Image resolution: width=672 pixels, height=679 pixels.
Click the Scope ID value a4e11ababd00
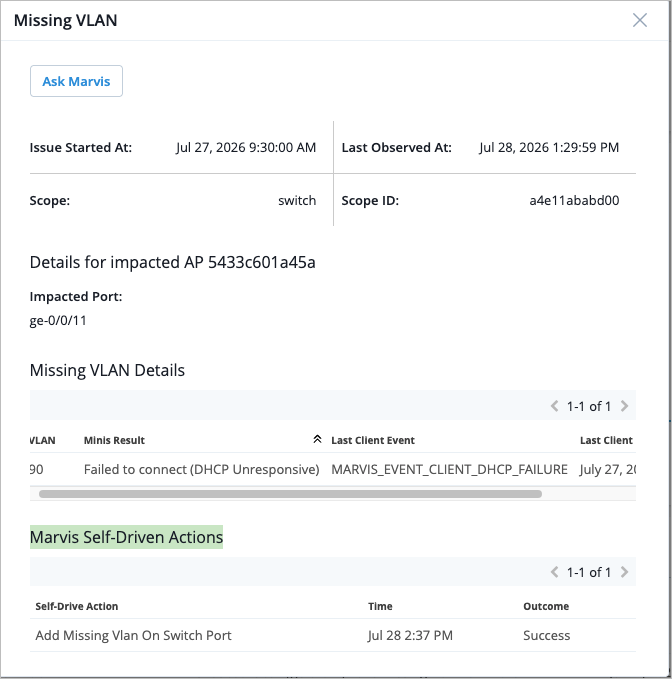pyautogui.click(x=574, y=200)
